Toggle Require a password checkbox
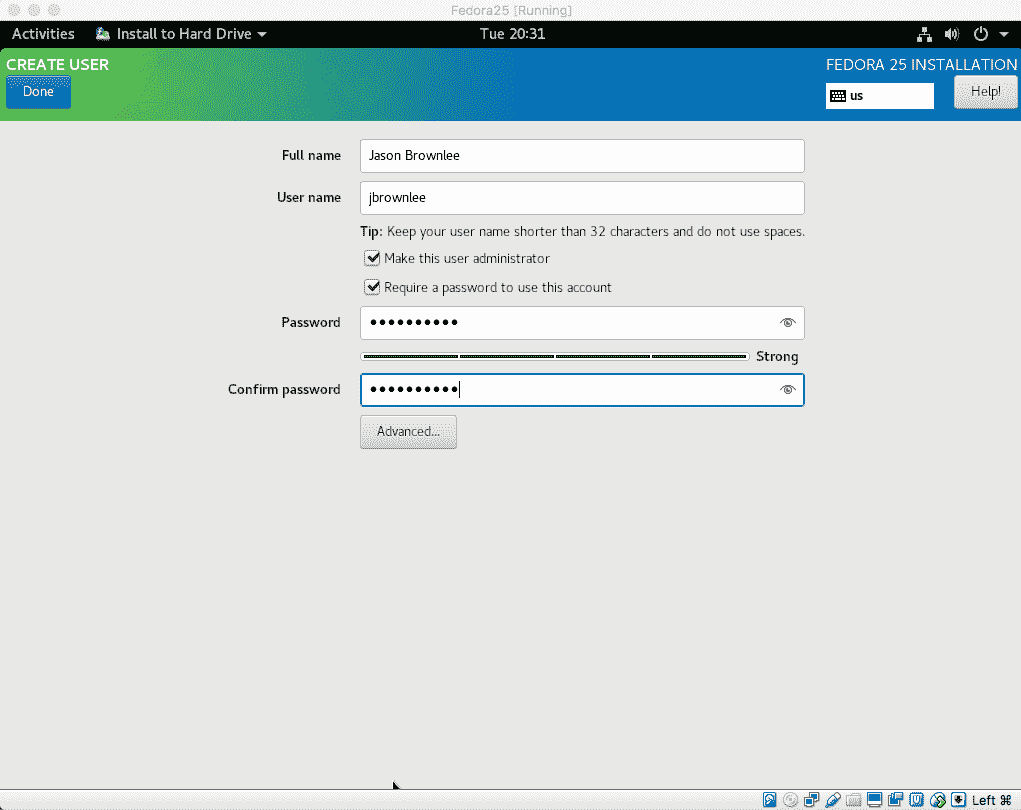 [372, 287]
